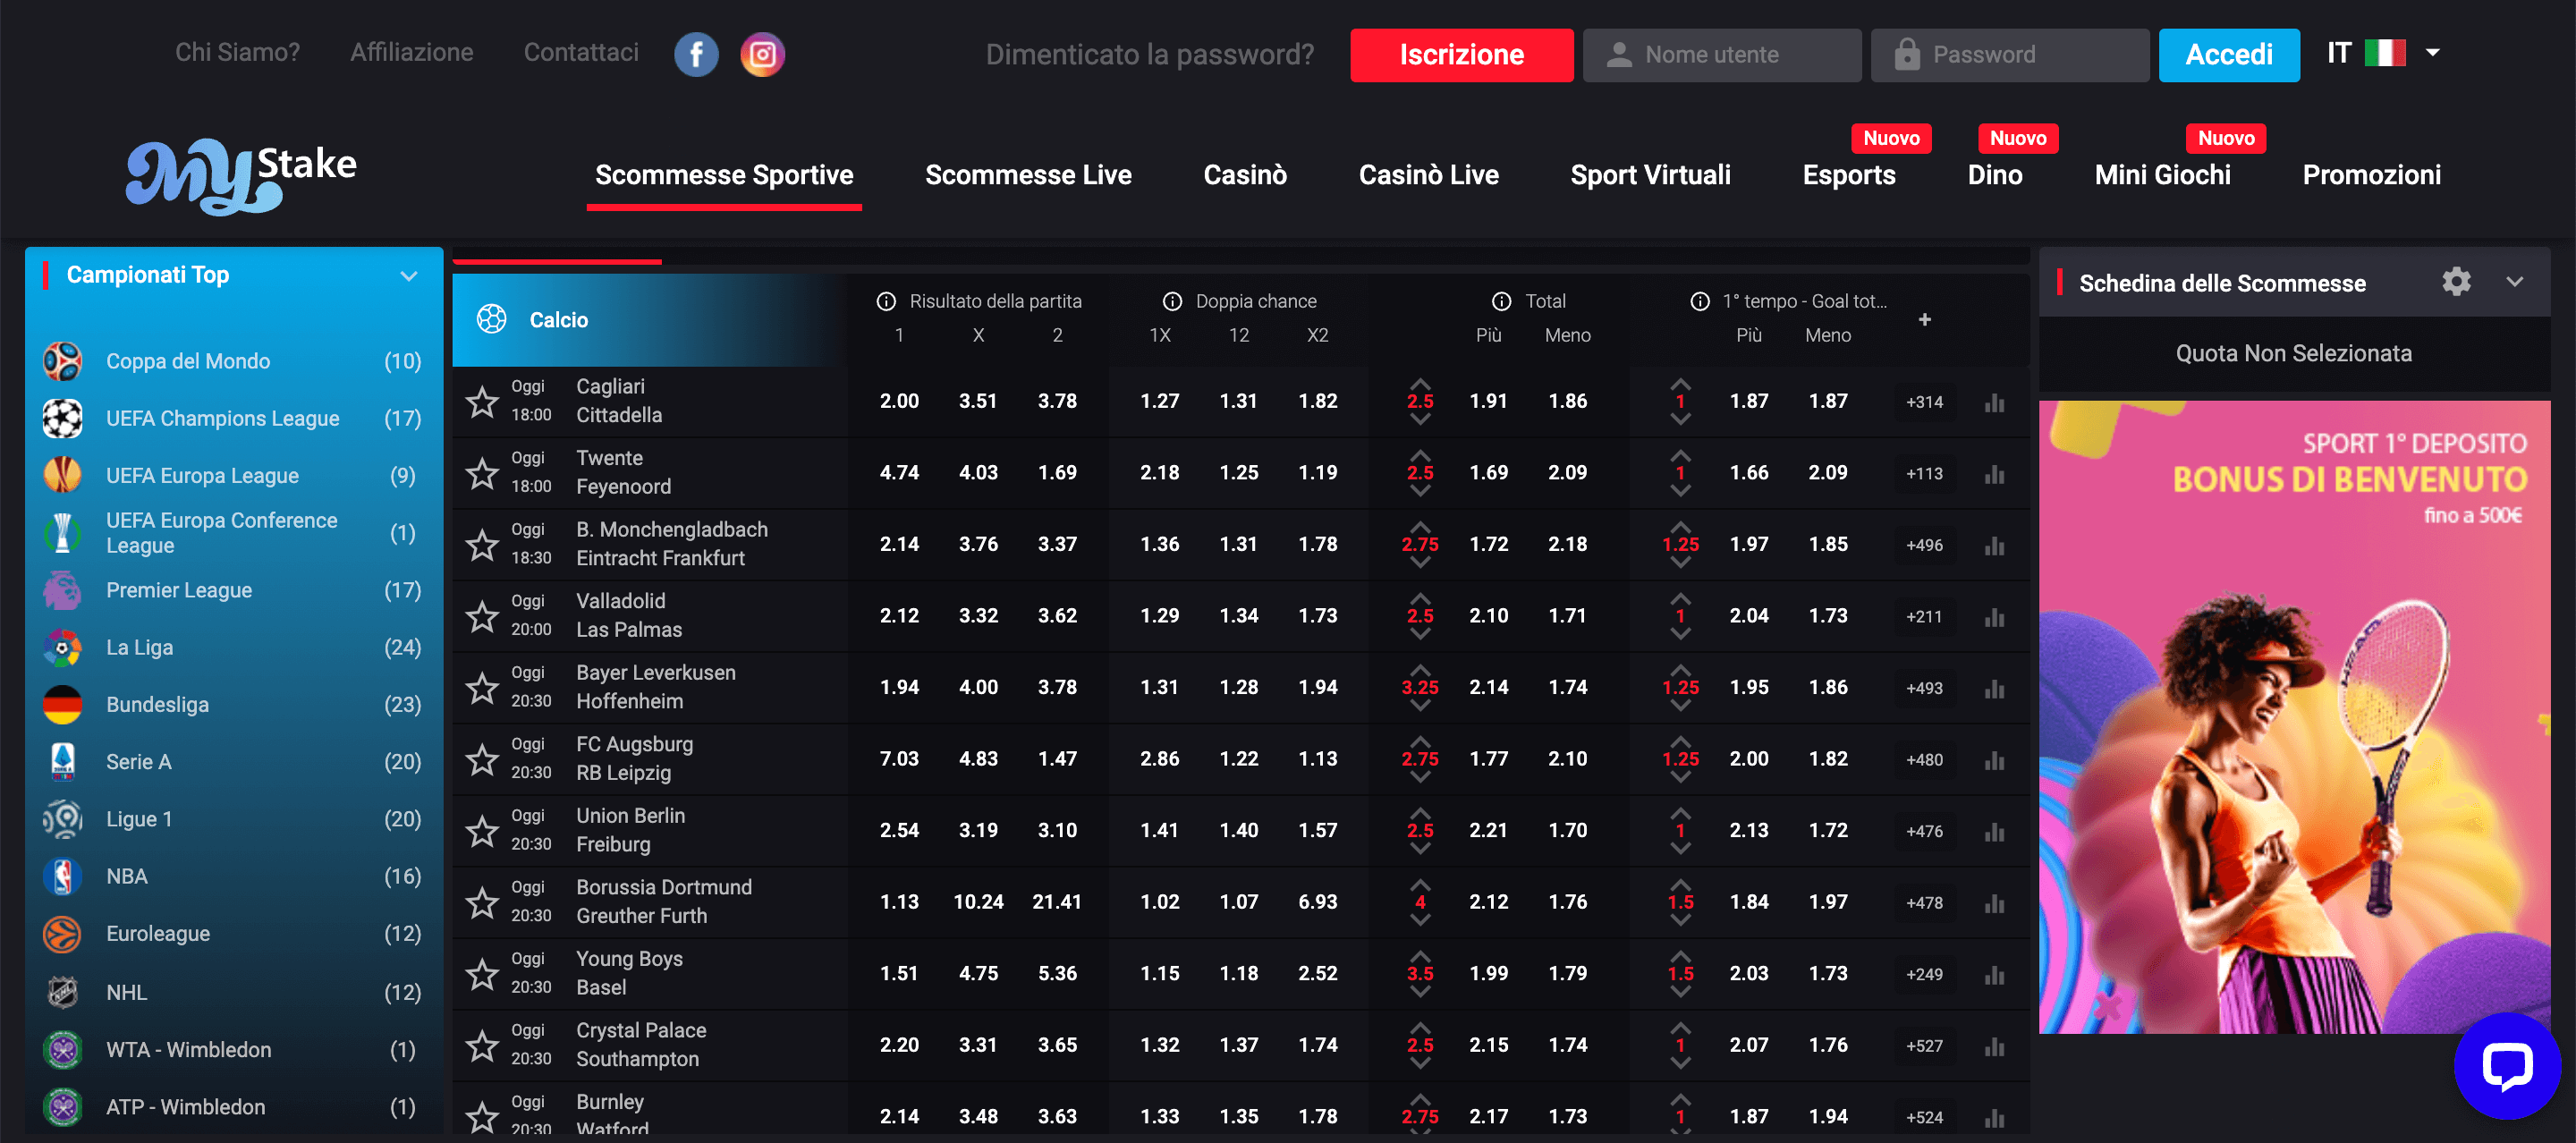This screenshot has width=2576, height=1143.
Task: Focus the Password field
Action: click(x=2010, y=55)
